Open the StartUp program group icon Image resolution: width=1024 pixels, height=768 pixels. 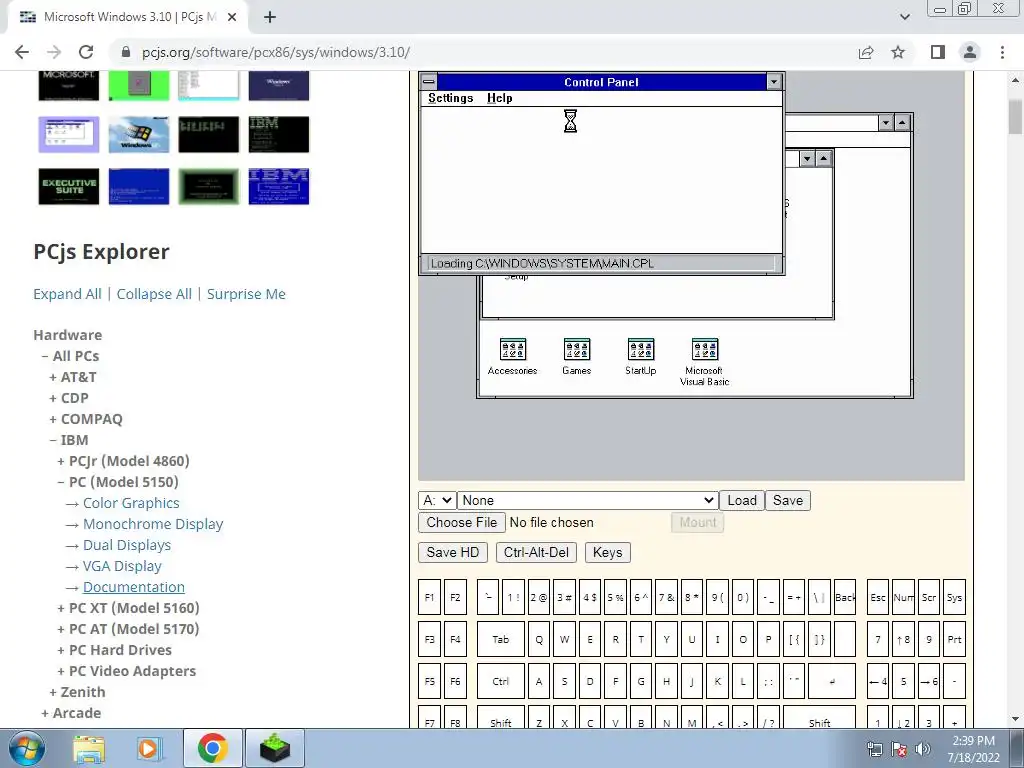tap(641, 356)
